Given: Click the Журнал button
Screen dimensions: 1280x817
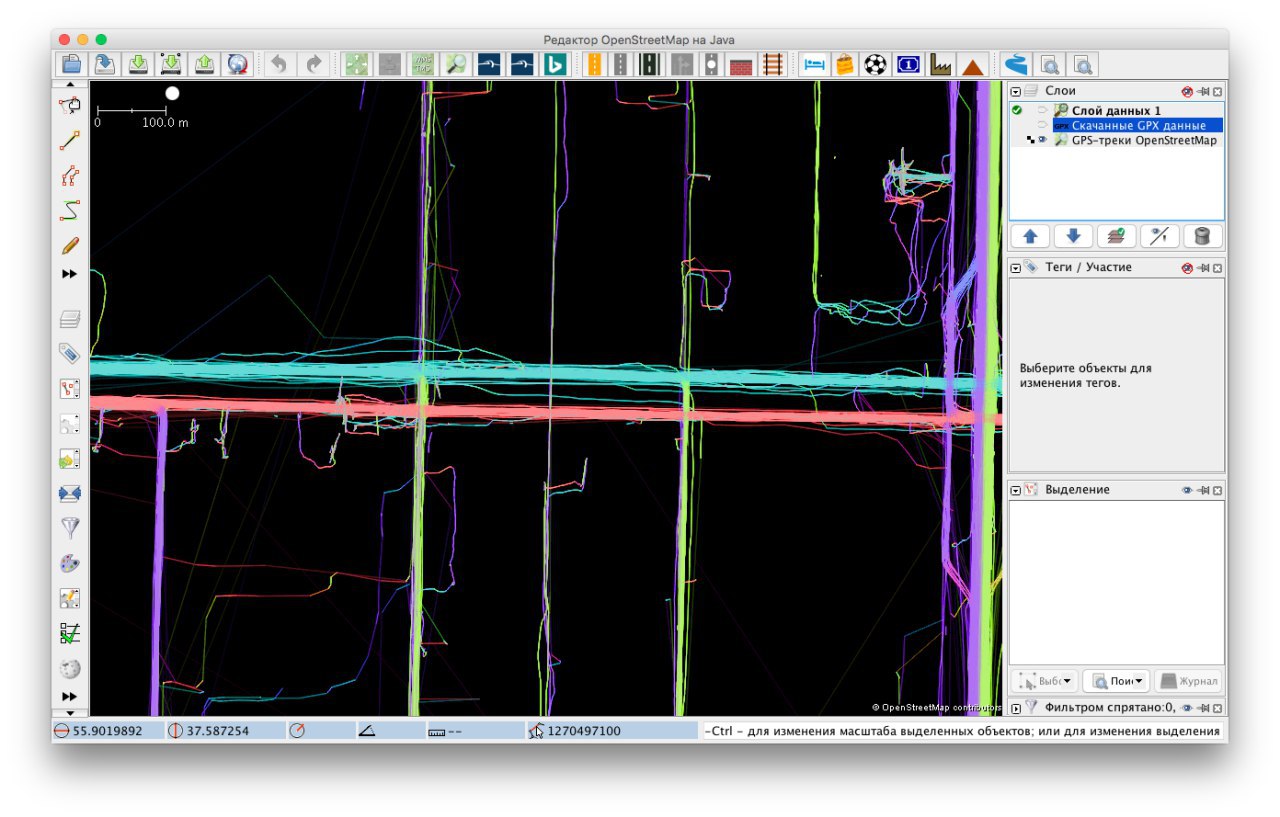Looking at the screenshot, I should tap(1188, 681).
